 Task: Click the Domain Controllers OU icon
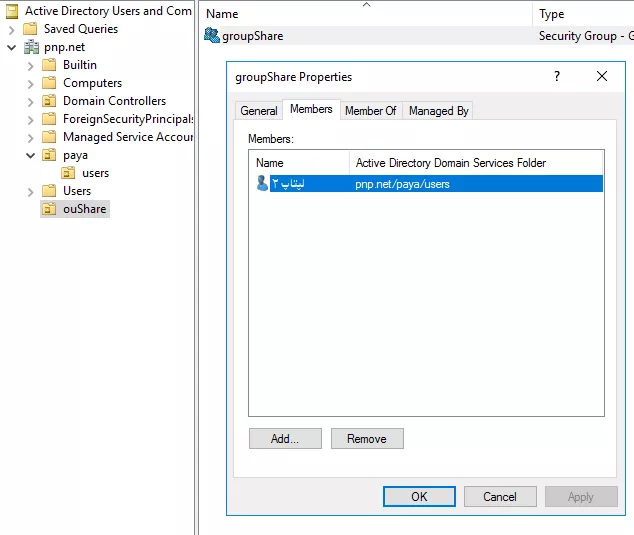point(49,101)
